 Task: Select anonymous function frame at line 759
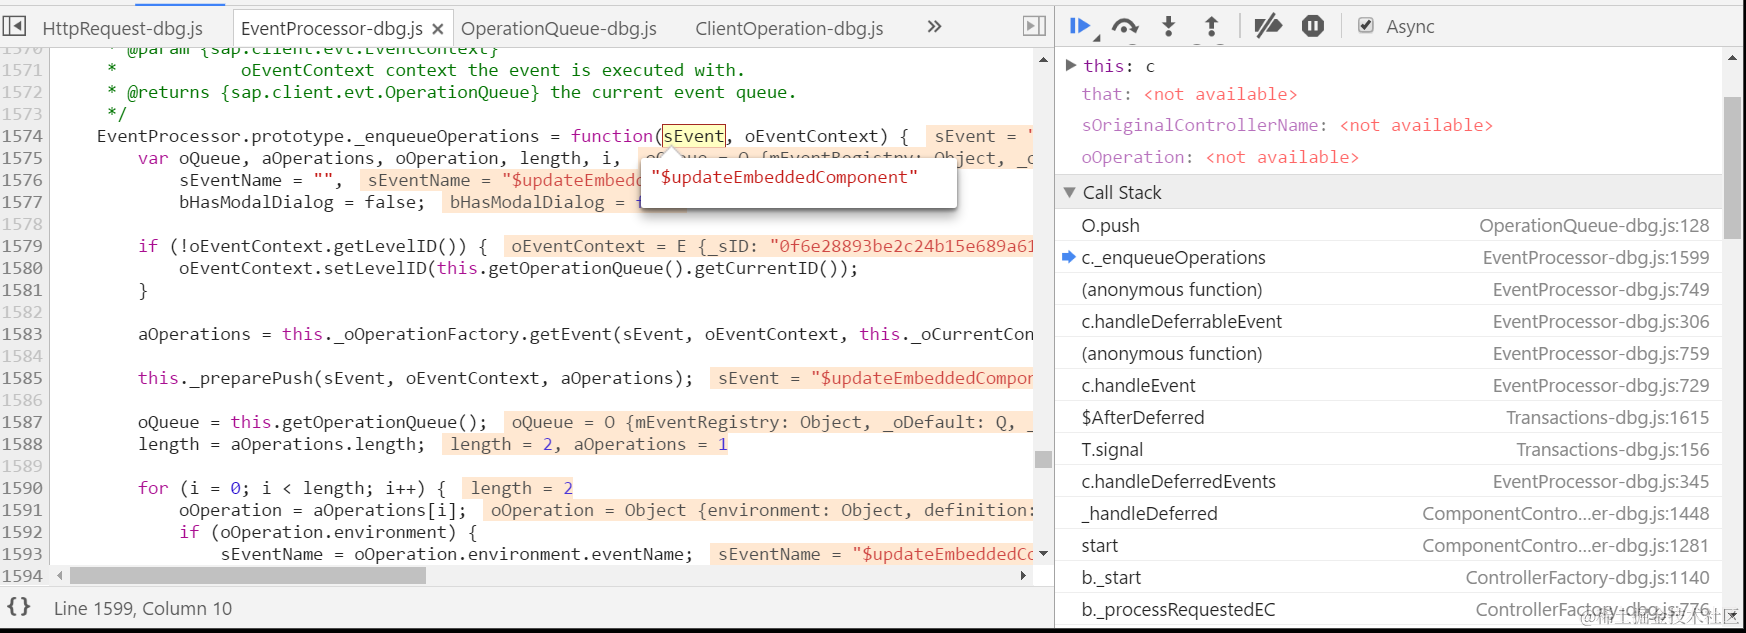point(1389,353)
